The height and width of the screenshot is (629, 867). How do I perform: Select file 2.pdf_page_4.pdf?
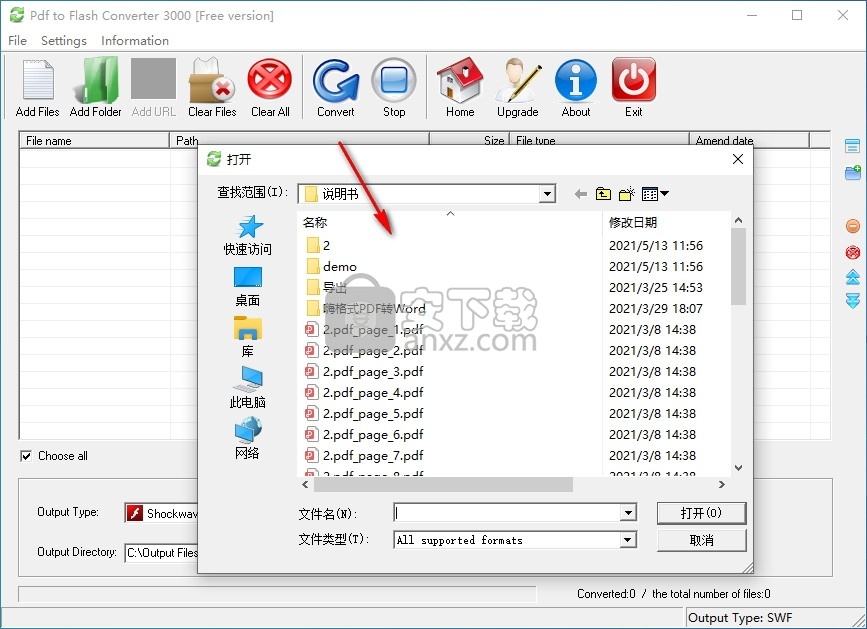[x=364, y=392]
